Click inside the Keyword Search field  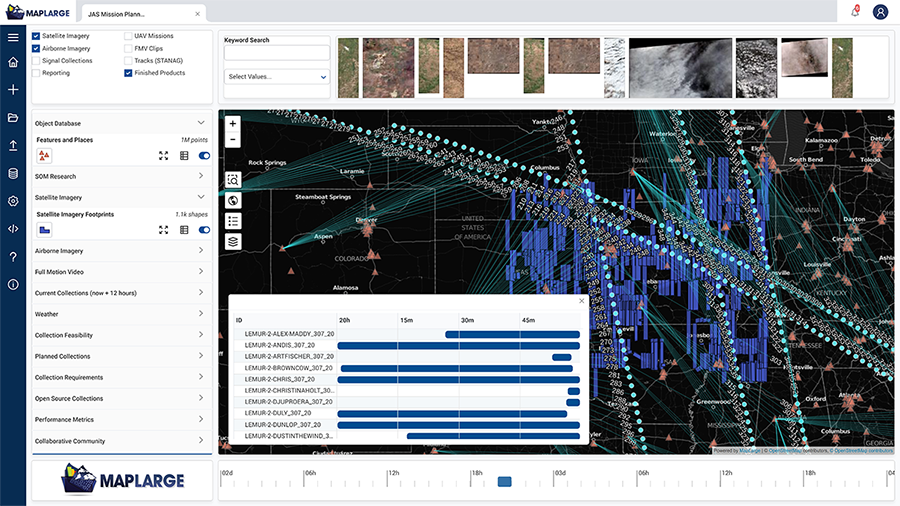pos(277,53)
